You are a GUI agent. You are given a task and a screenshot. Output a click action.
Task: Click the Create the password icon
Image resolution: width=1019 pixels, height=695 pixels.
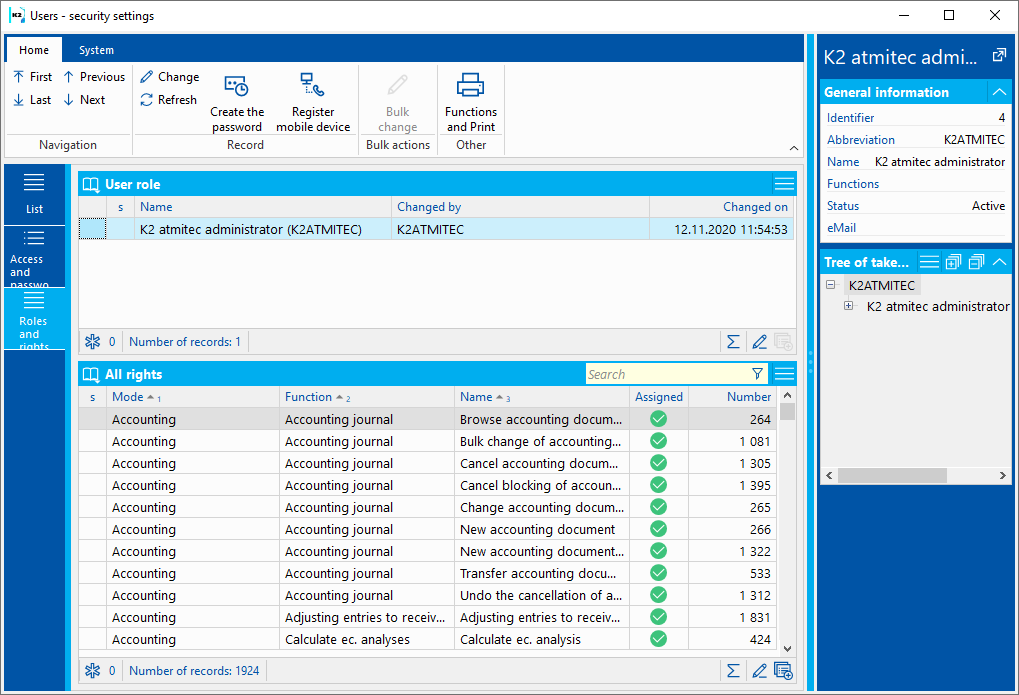pos(236,88)
